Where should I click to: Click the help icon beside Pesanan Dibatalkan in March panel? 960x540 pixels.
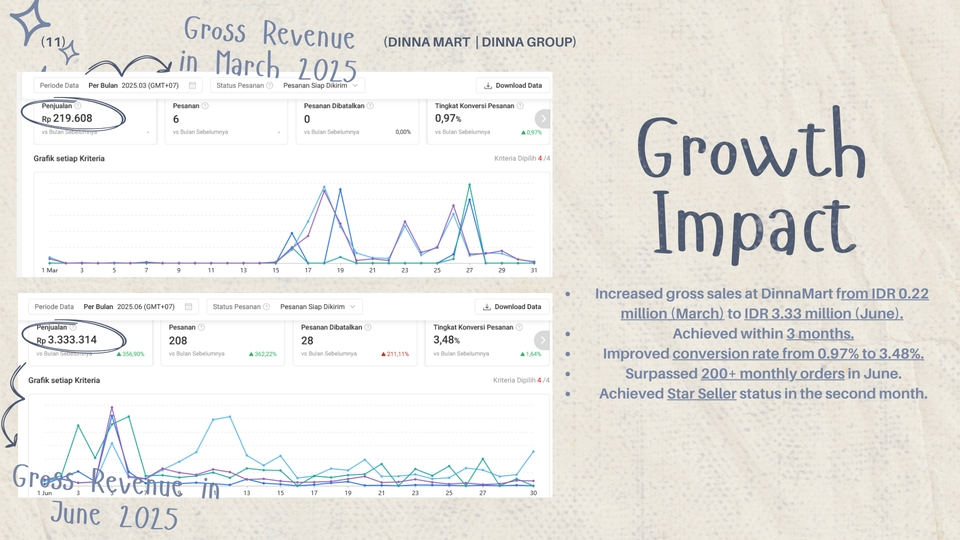[x=370, y=106]
